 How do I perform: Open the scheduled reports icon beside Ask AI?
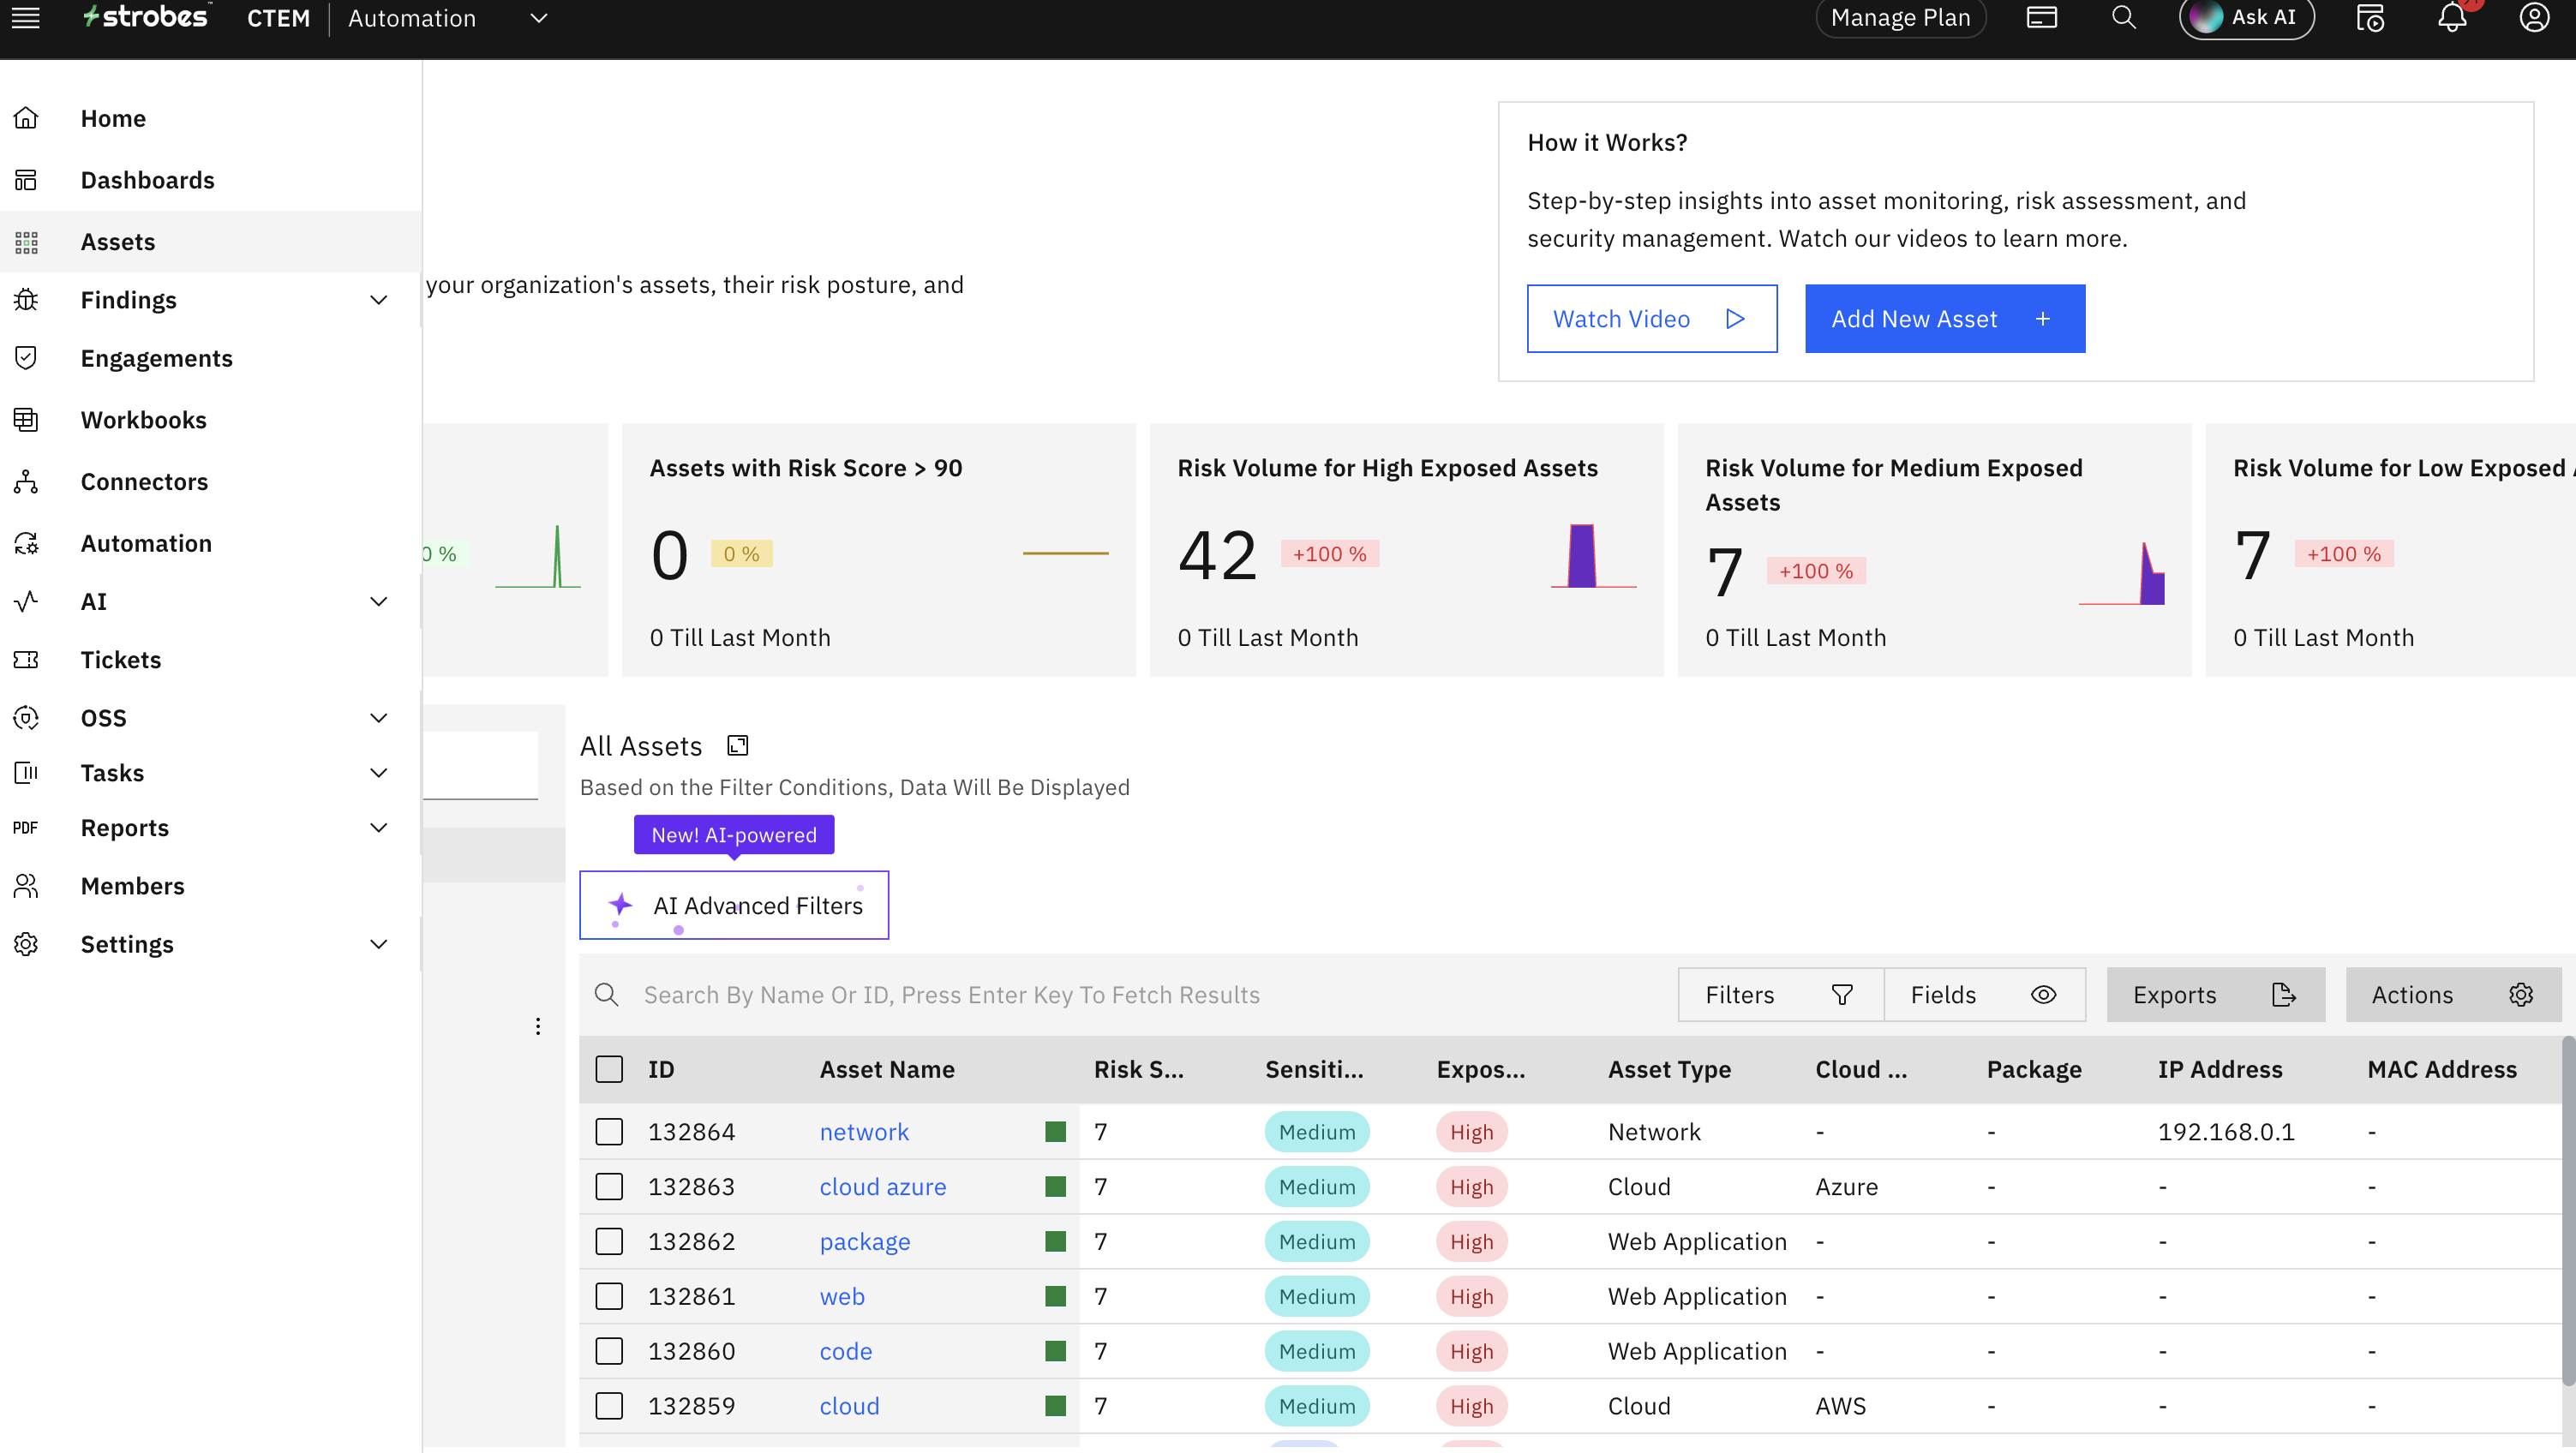tap(2370, 18)
